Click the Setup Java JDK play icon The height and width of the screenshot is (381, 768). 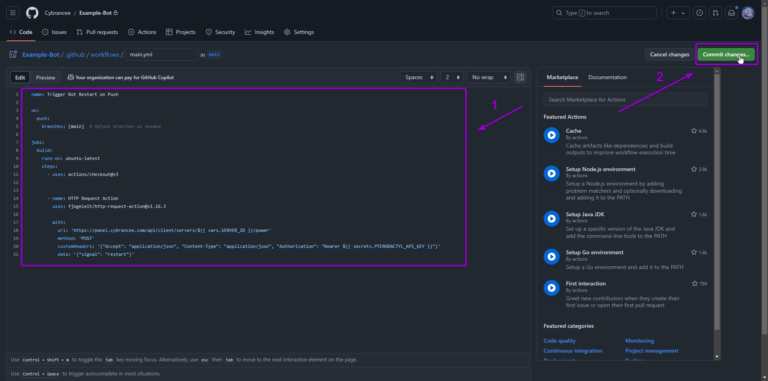552,218
